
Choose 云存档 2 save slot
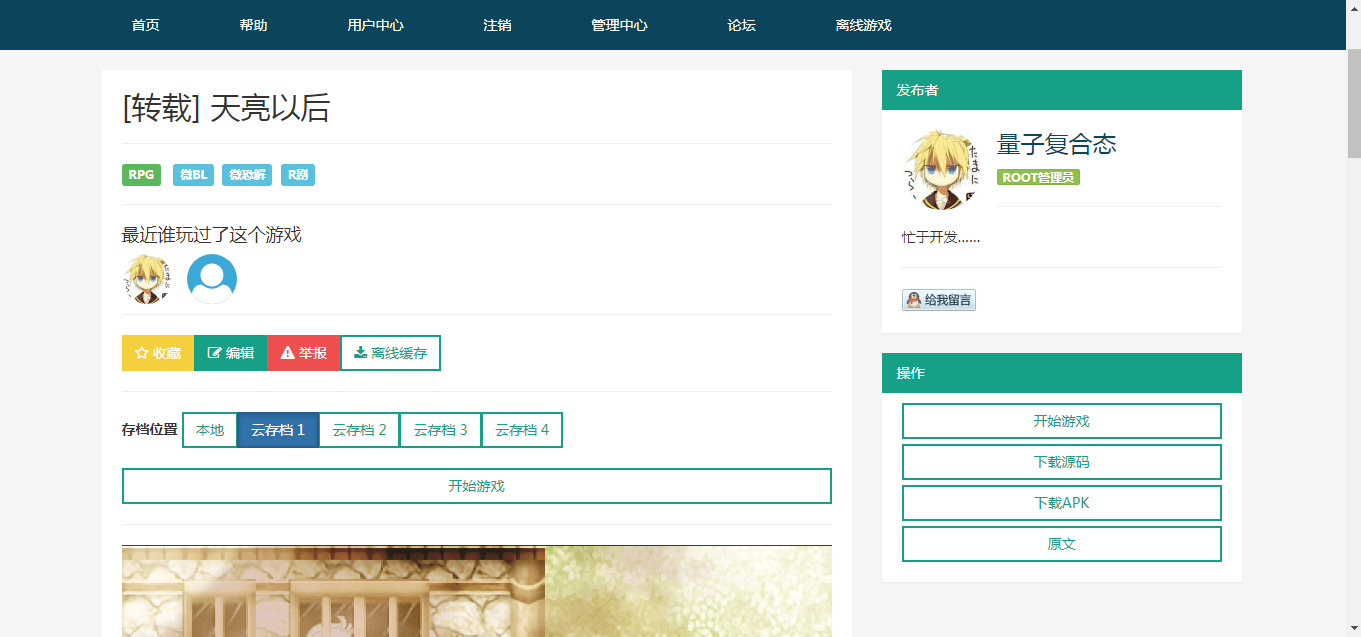(359, 430)
